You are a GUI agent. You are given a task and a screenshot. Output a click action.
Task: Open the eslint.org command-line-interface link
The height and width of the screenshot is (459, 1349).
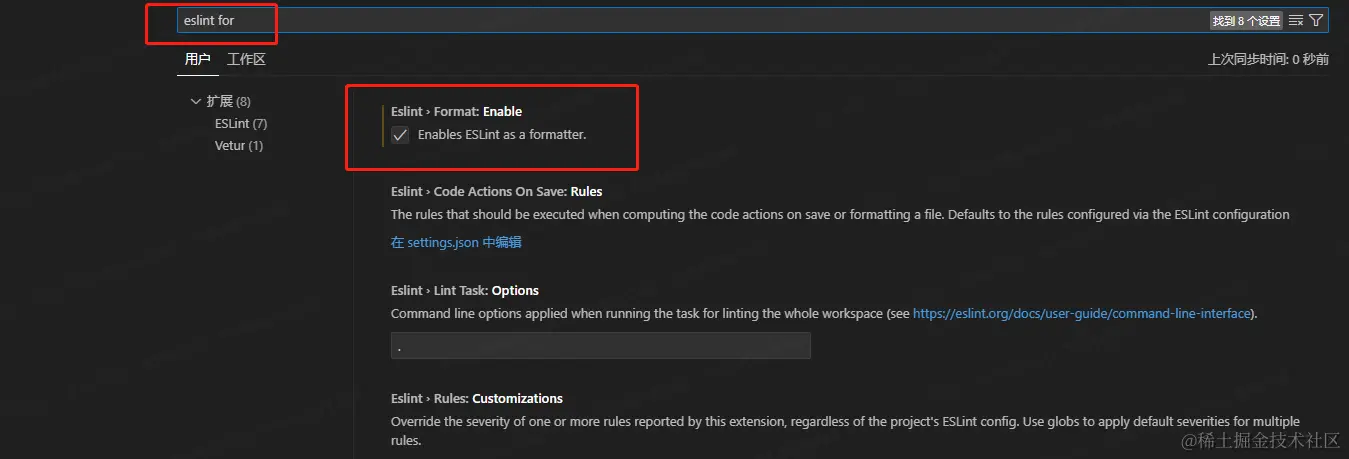tap(1082, 314)
